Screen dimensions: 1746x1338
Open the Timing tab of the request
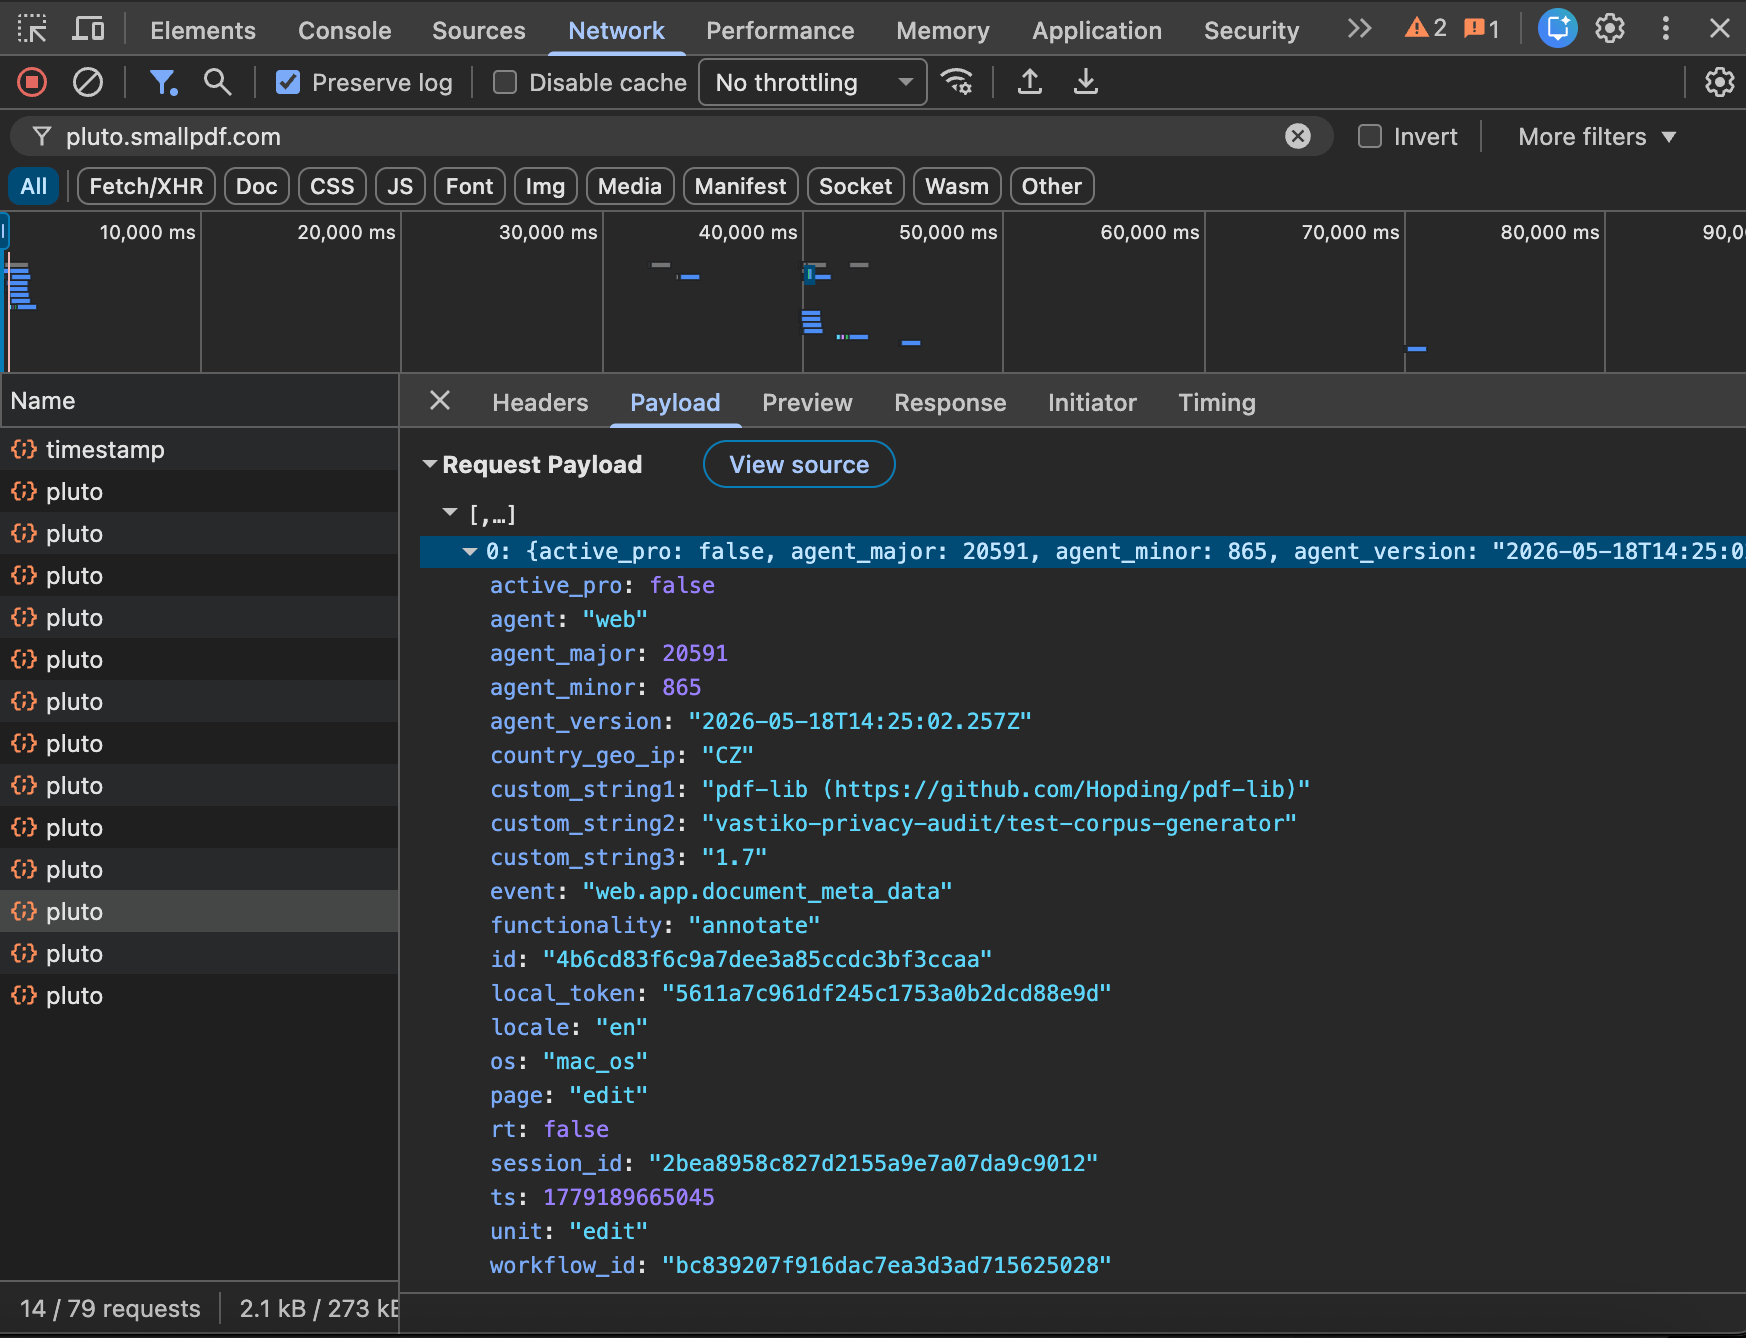click(1217, 402)
